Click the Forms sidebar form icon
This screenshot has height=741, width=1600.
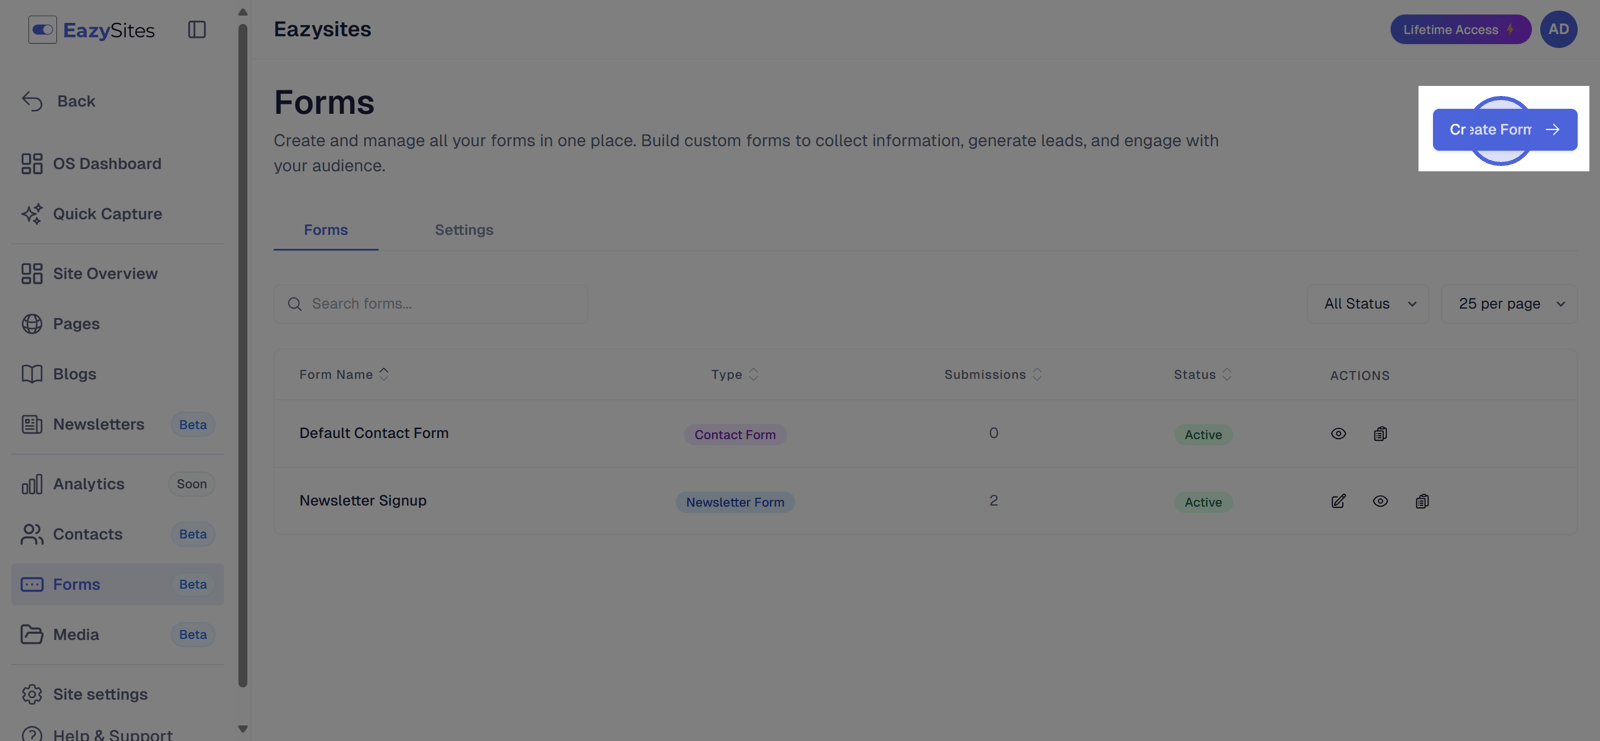coord(32,584)
